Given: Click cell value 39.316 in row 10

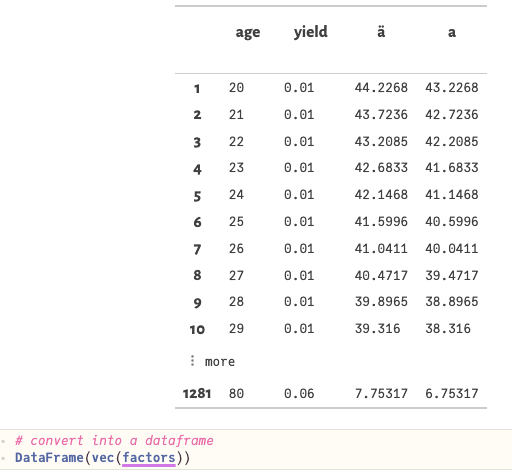Looking at the screenshot, I should [377, 329].
